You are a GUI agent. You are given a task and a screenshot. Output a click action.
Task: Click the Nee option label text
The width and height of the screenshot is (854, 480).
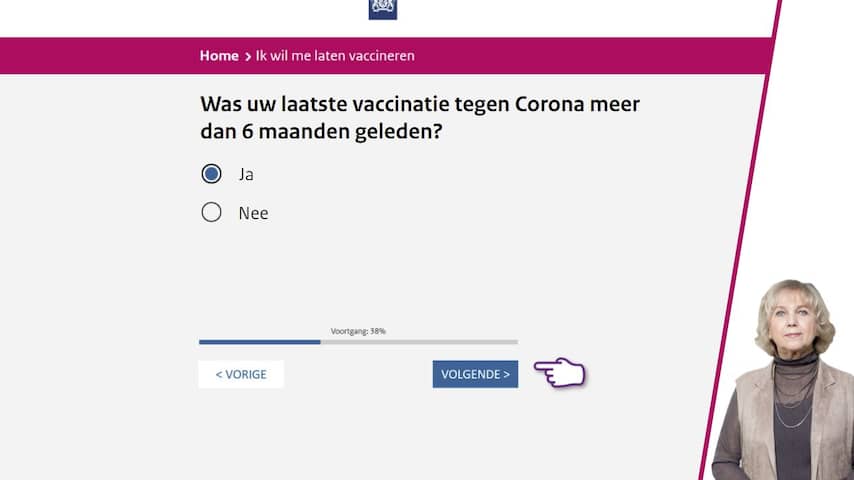coord(253,213)
